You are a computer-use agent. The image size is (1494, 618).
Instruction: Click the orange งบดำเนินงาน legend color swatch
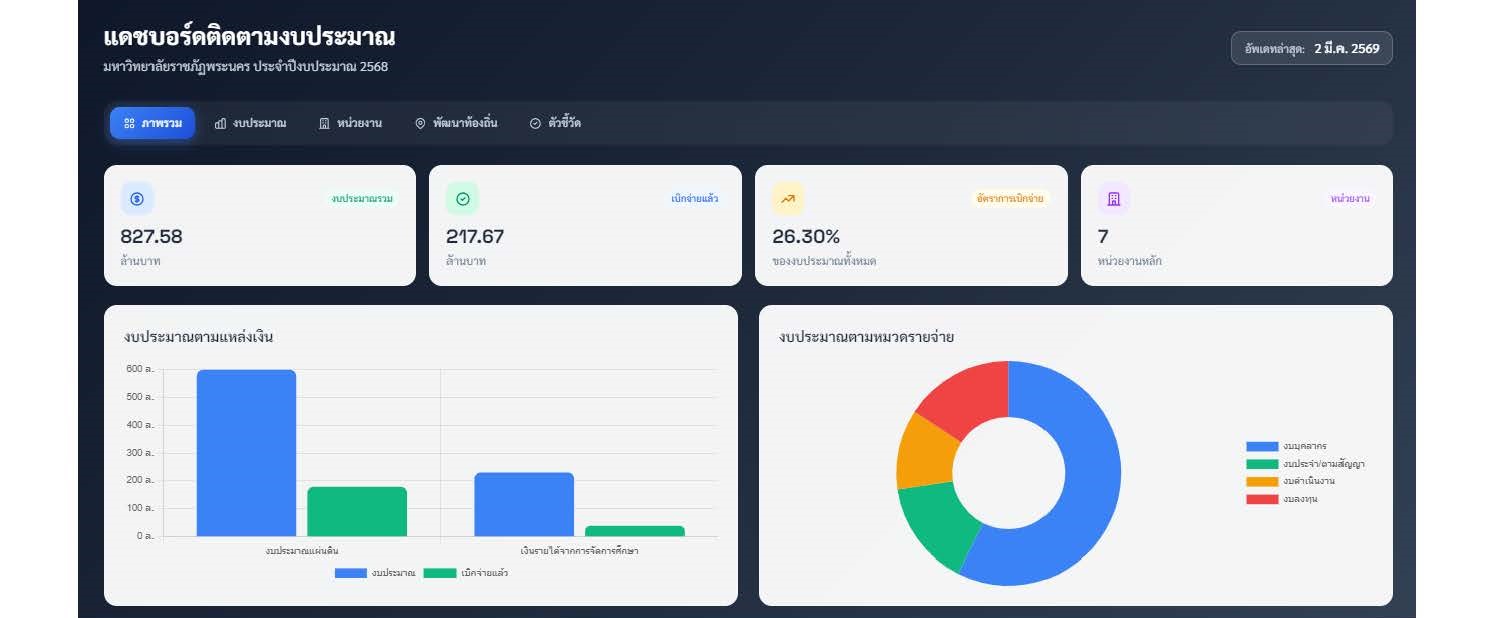click(x=1261, y=481)
